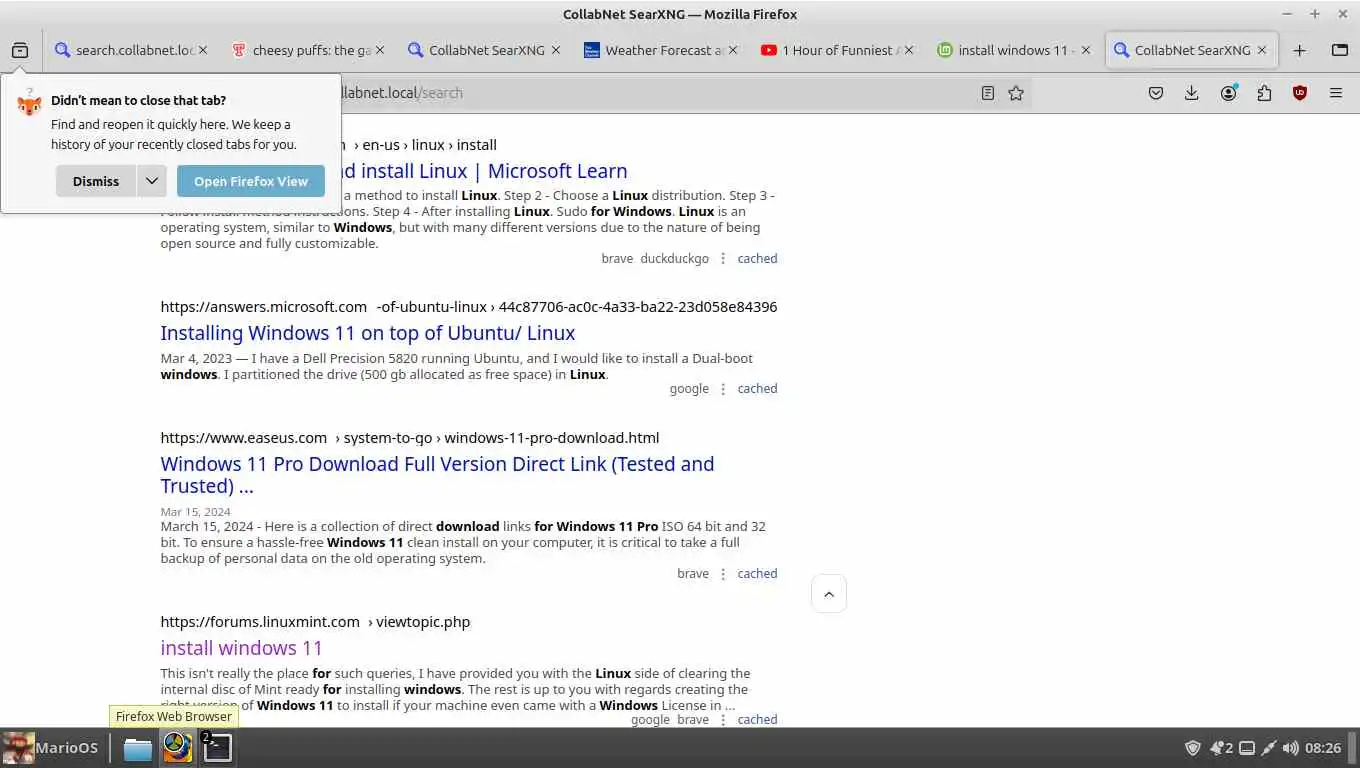The width and height of the screenshot is (1360, 768).
Task: List all tabs button in tab bar
Action: 1340,50
